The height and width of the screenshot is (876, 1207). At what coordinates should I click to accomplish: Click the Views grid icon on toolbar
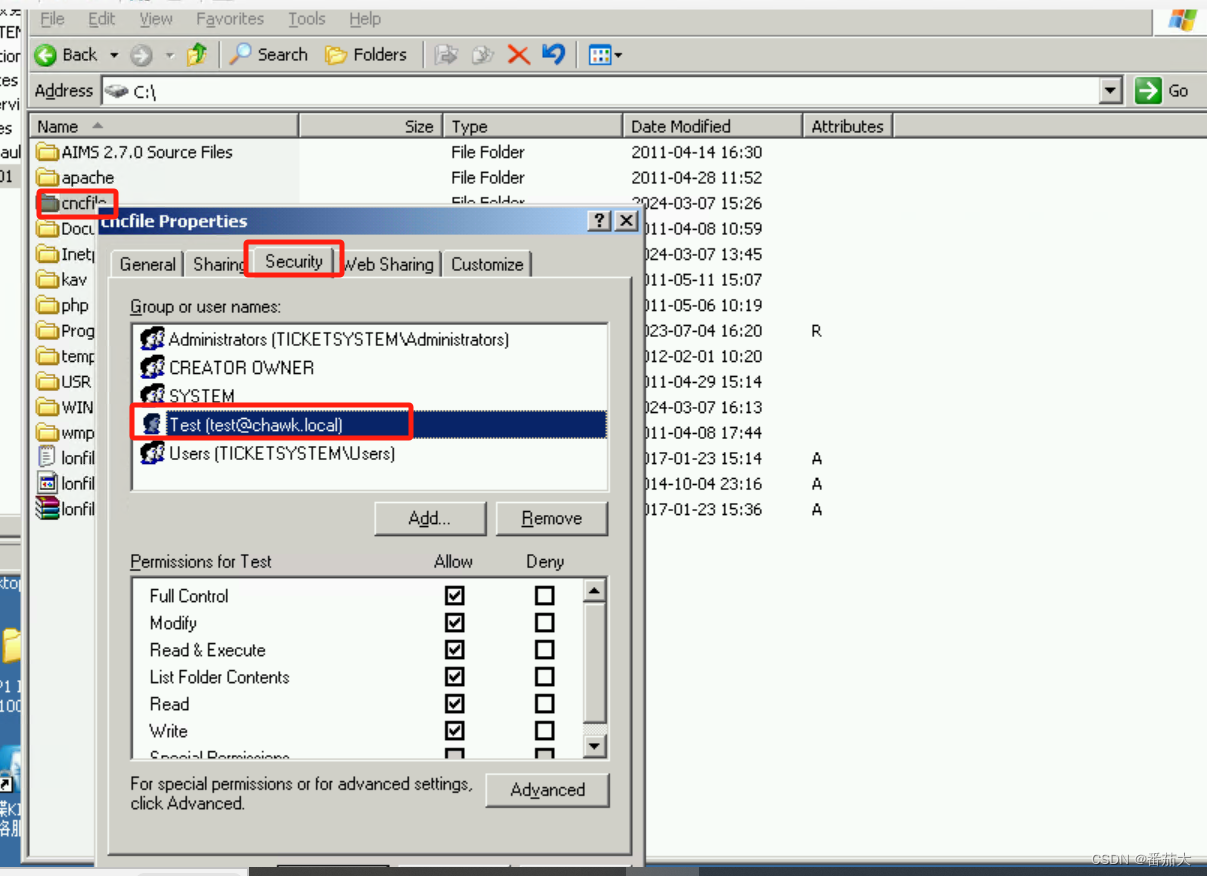click(598, 55)
